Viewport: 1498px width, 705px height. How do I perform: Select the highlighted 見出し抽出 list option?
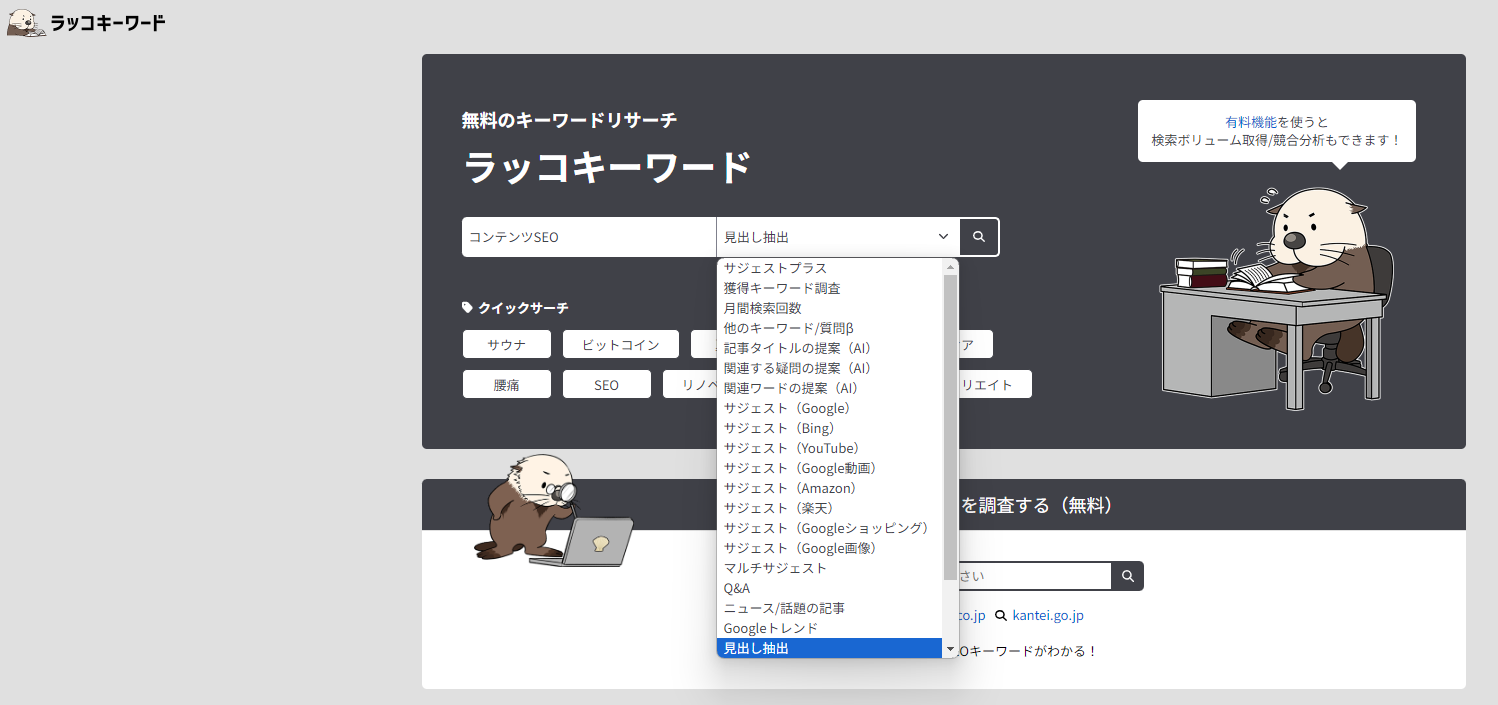pos(830,648)
